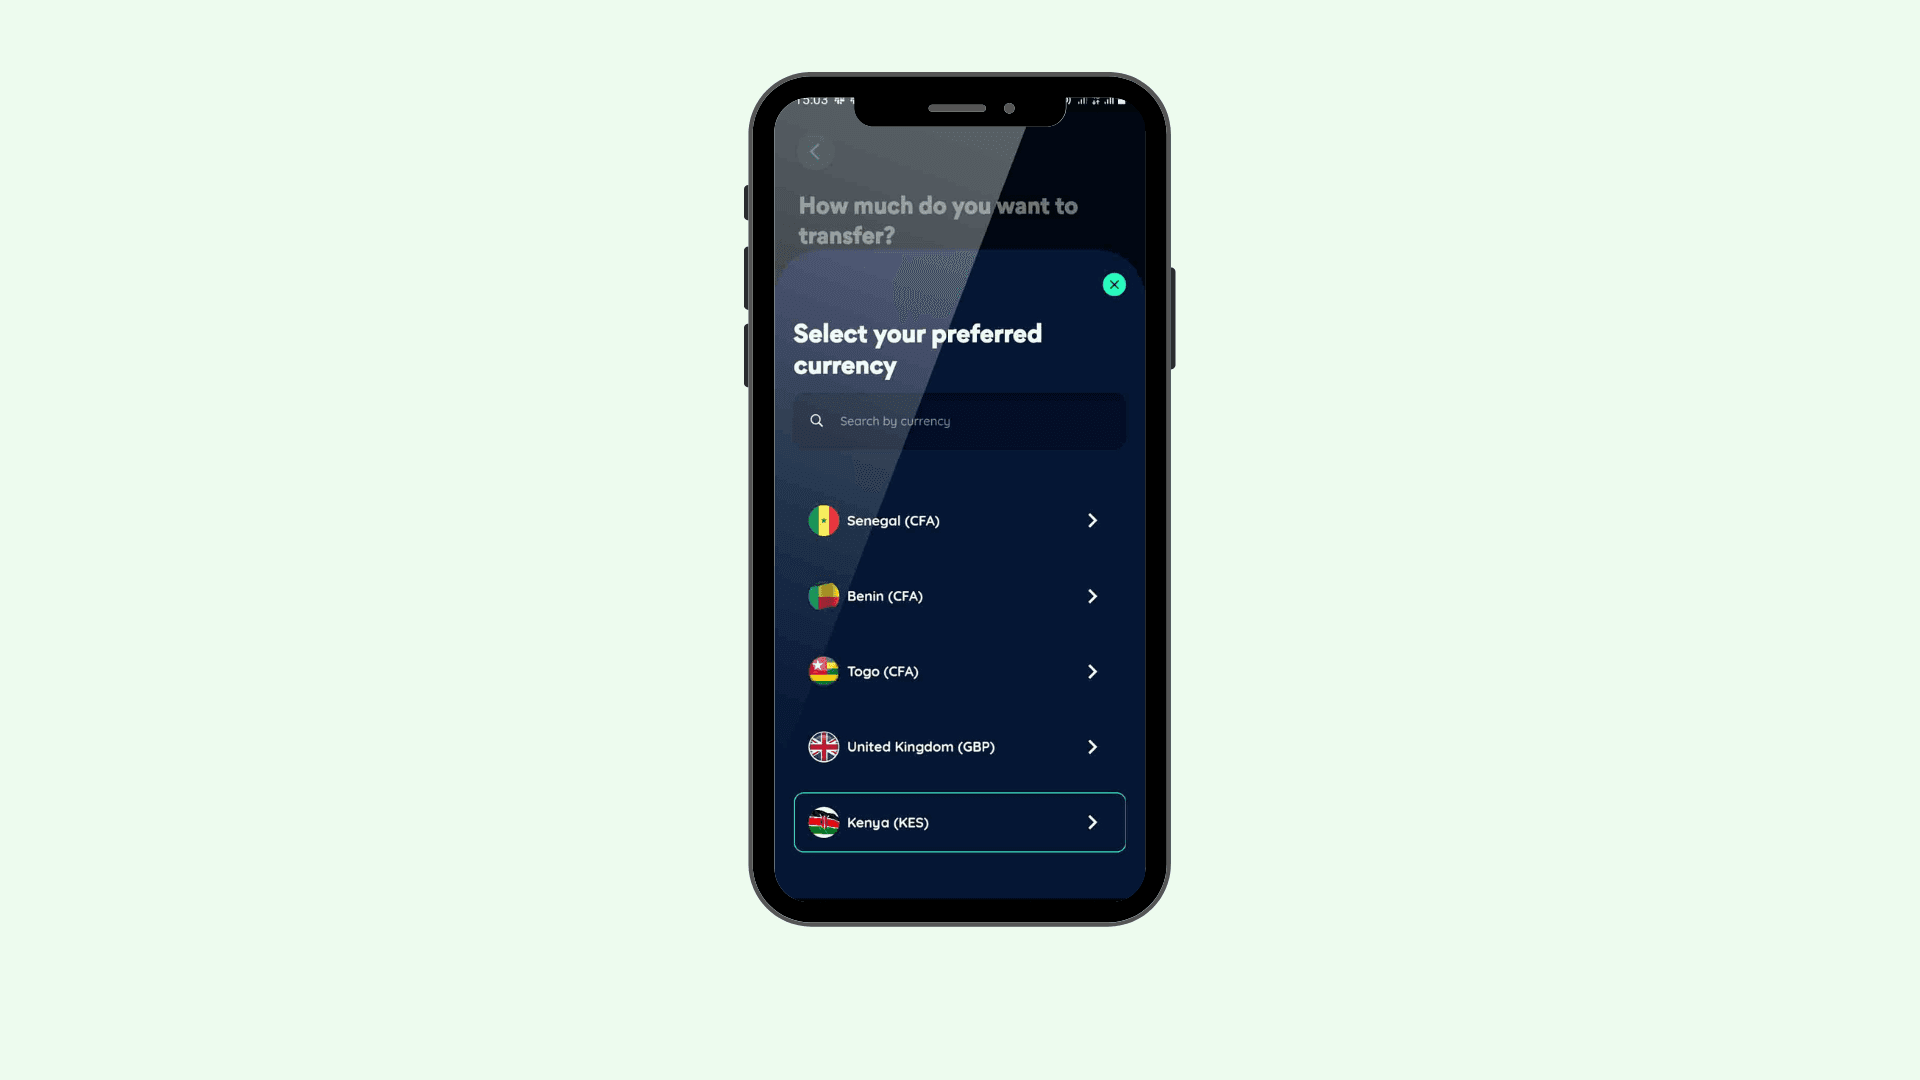Click the search magnifying glass icon
This screenshot has height=1080, width=1920.
coord(818,419)
